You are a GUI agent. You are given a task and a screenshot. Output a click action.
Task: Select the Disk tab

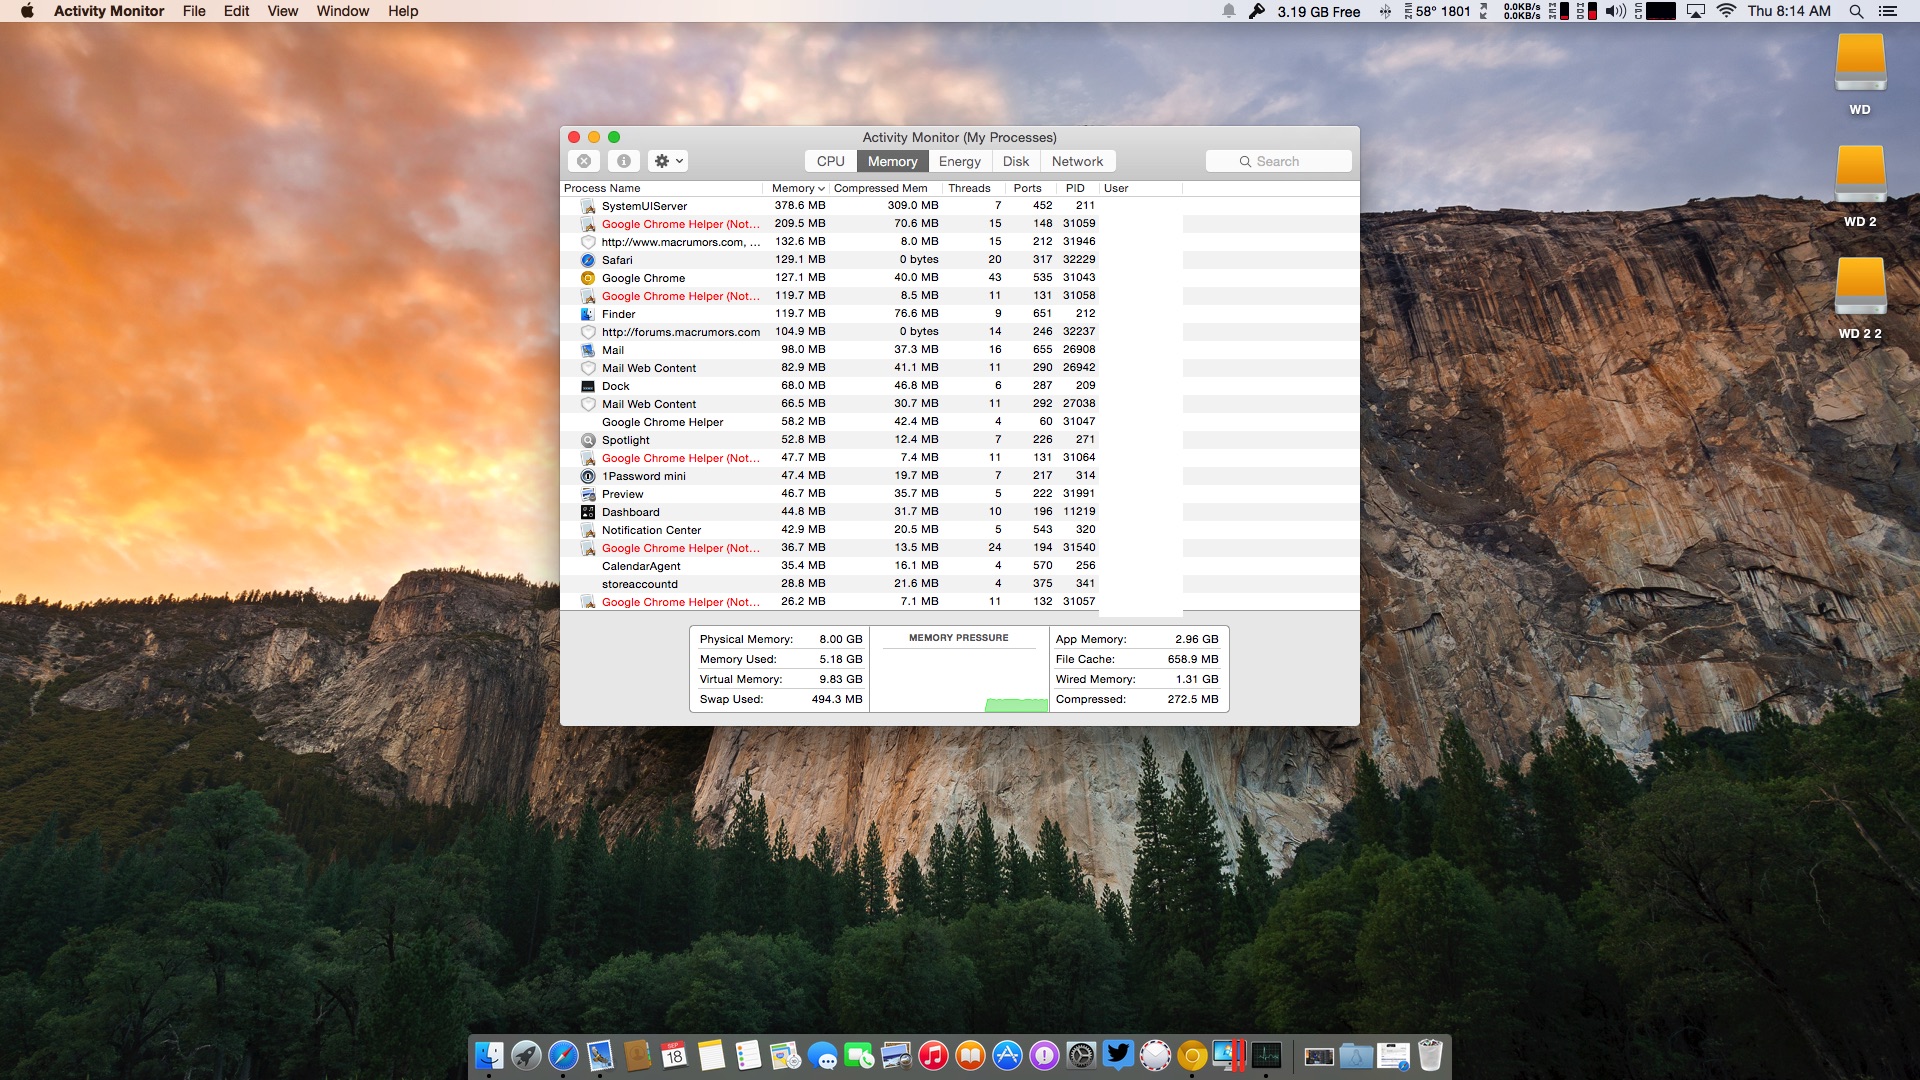(1015, 161)
